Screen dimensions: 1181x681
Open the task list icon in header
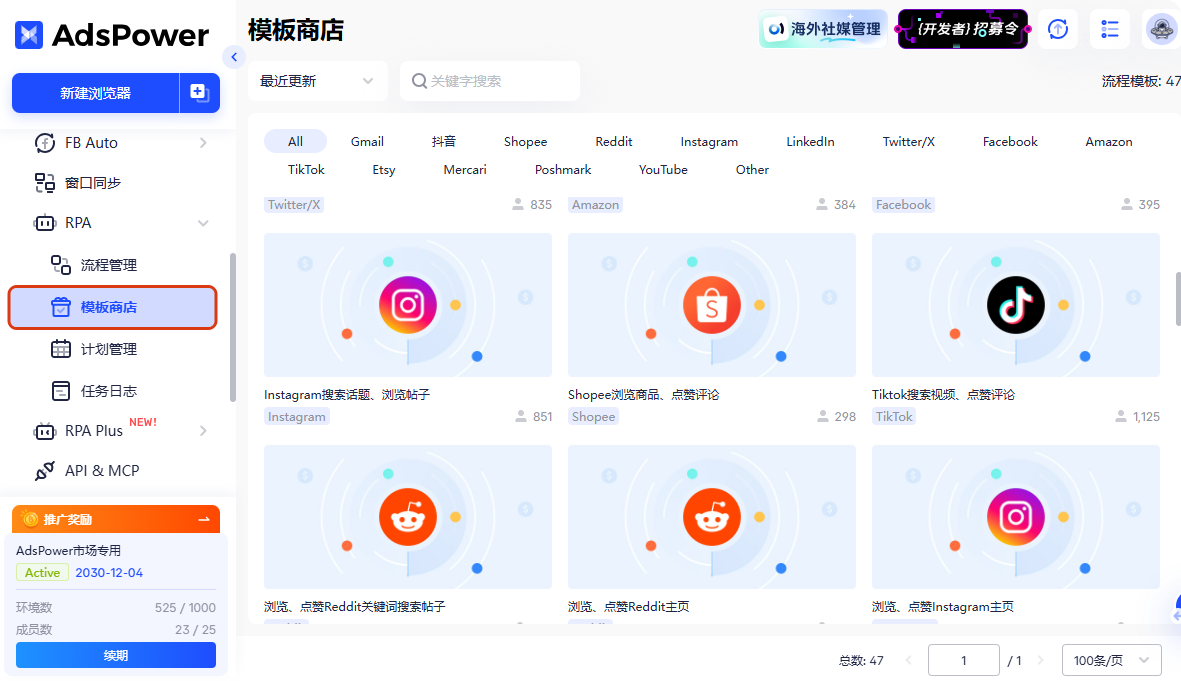click(x=1109, y=29)
